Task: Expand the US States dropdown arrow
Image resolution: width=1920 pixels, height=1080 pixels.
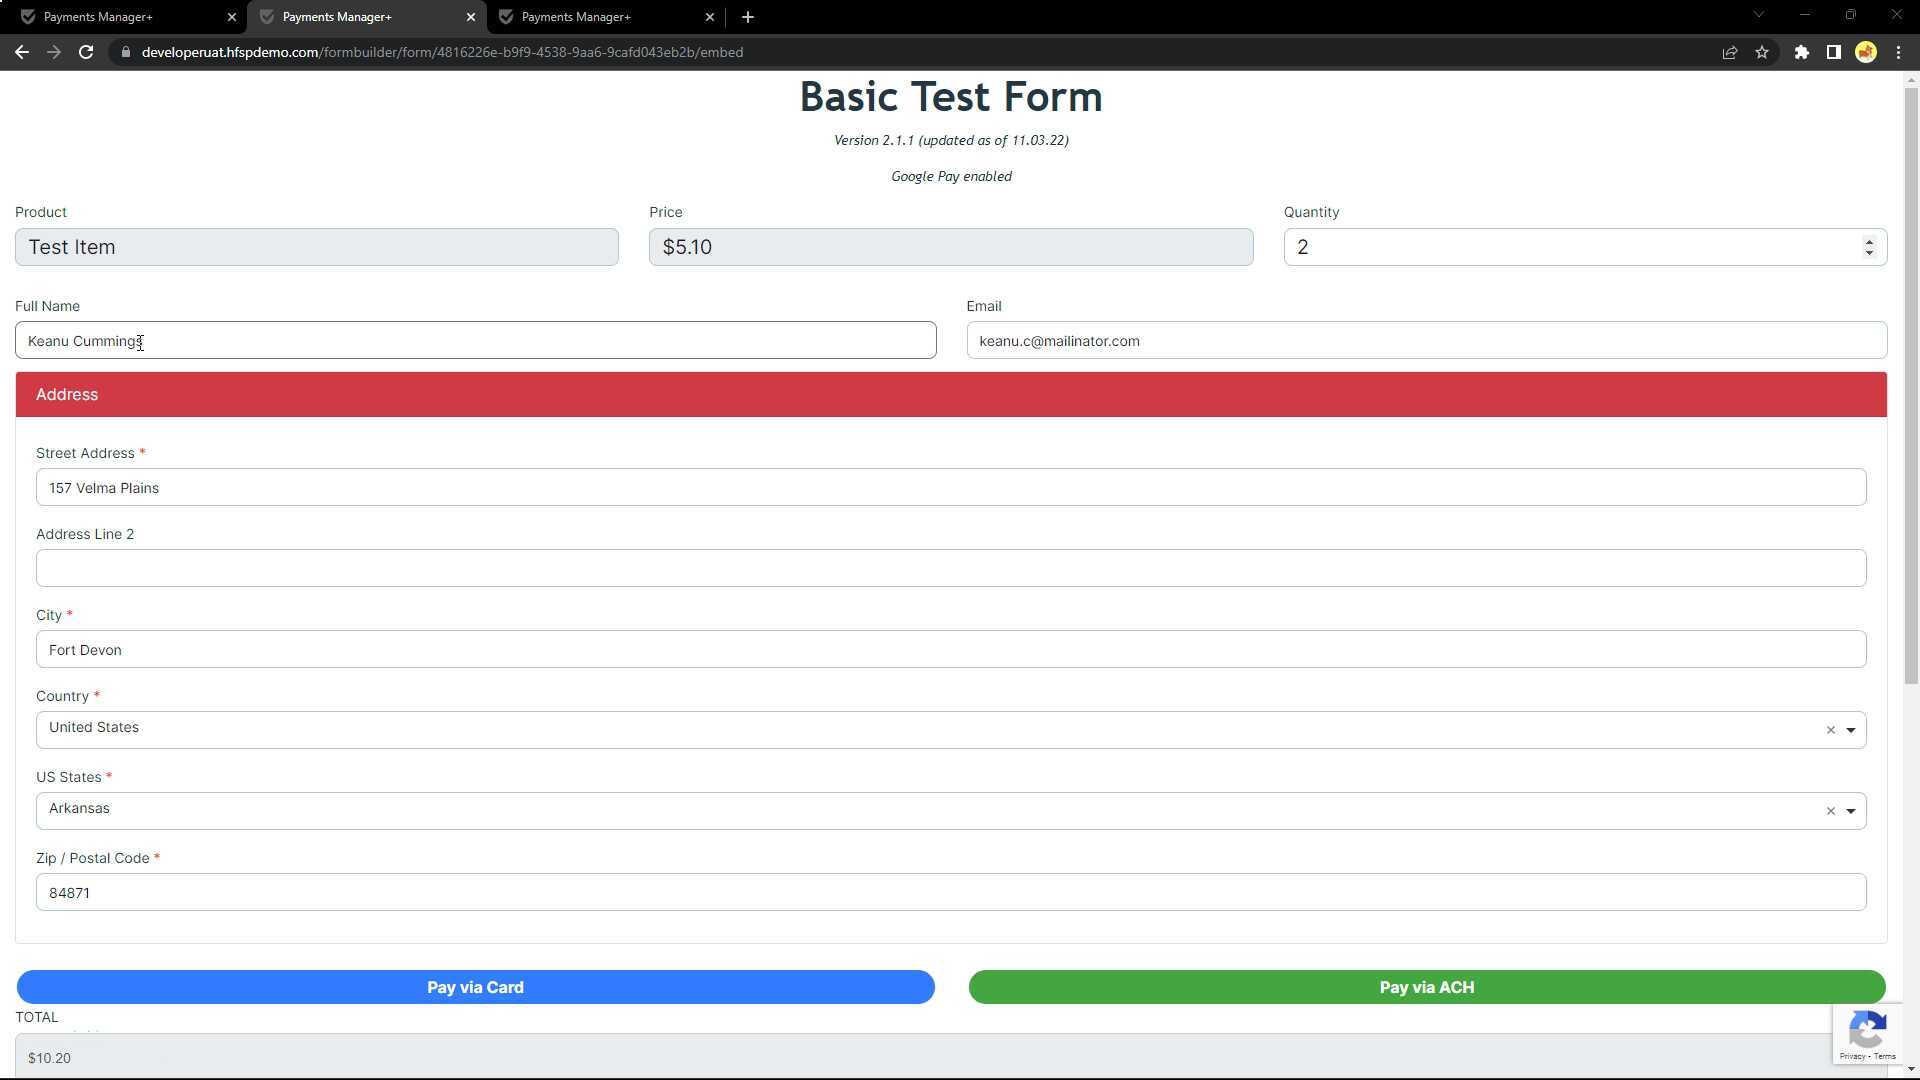Action: [1851, 811]
